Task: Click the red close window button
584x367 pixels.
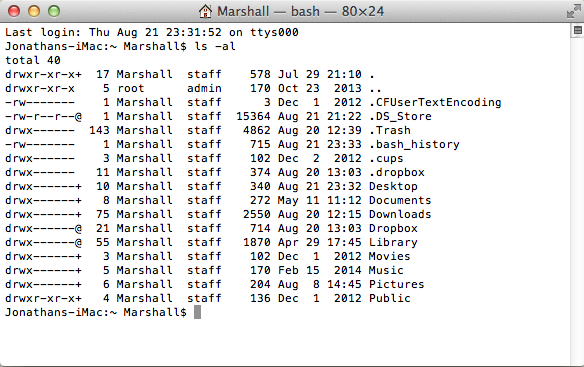Action: (14, 11)
